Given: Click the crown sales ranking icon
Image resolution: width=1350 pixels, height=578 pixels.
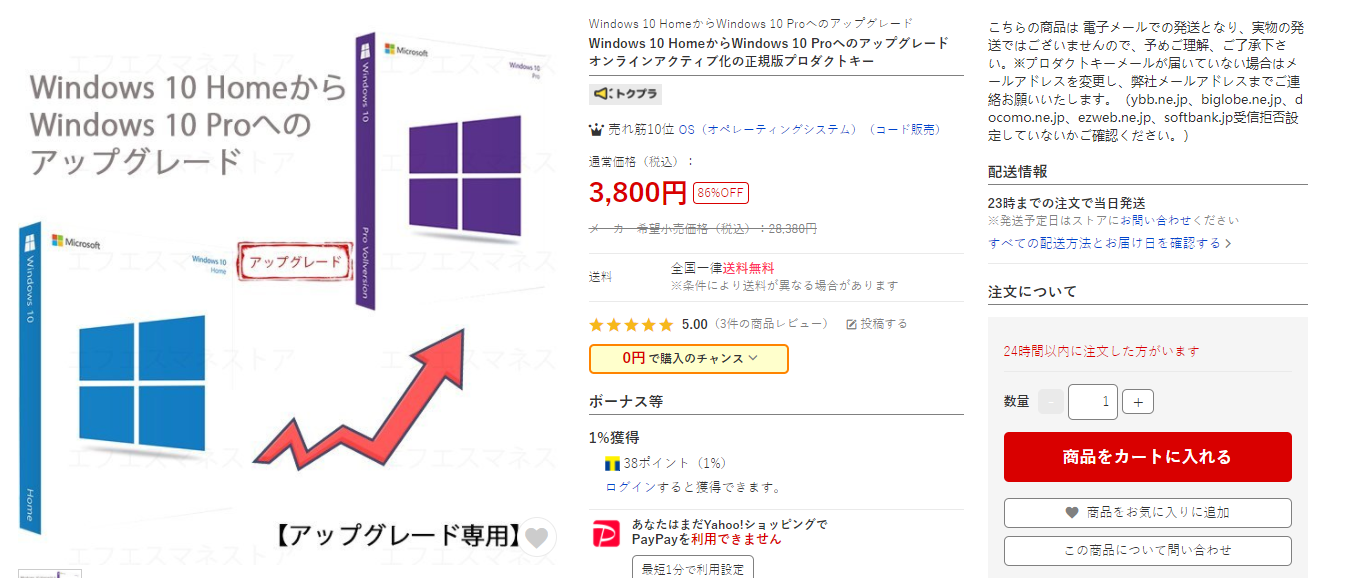Looking at the screenshot, I should pos(597,130).
